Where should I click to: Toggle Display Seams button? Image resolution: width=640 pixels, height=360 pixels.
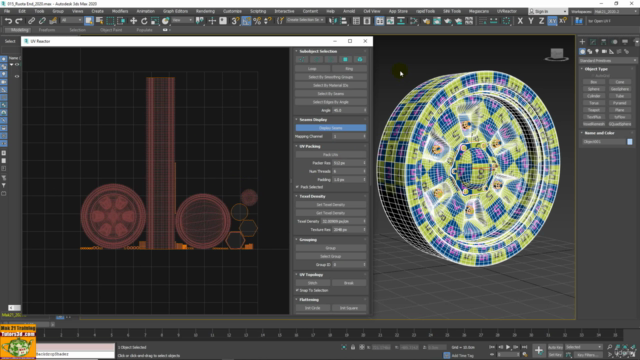331,128
